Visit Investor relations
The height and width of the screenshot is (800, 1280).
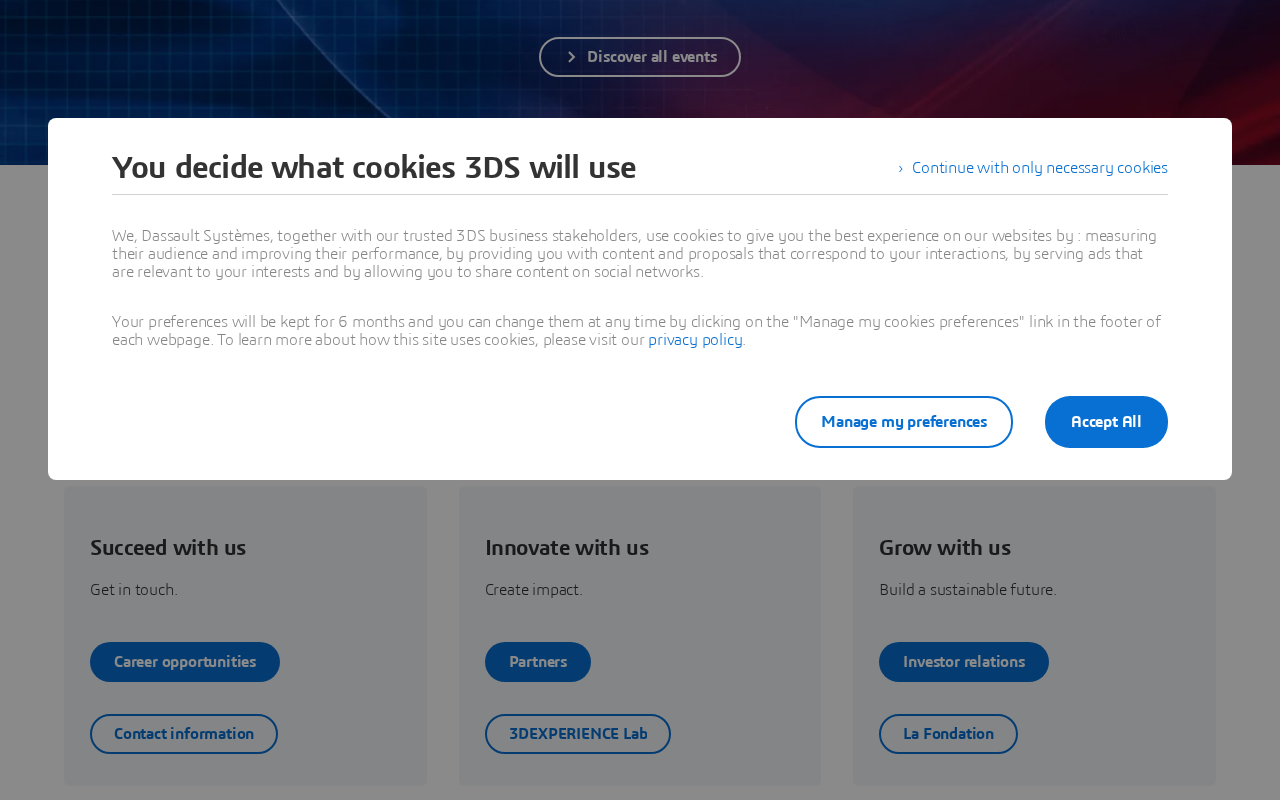tap(964, 662)
